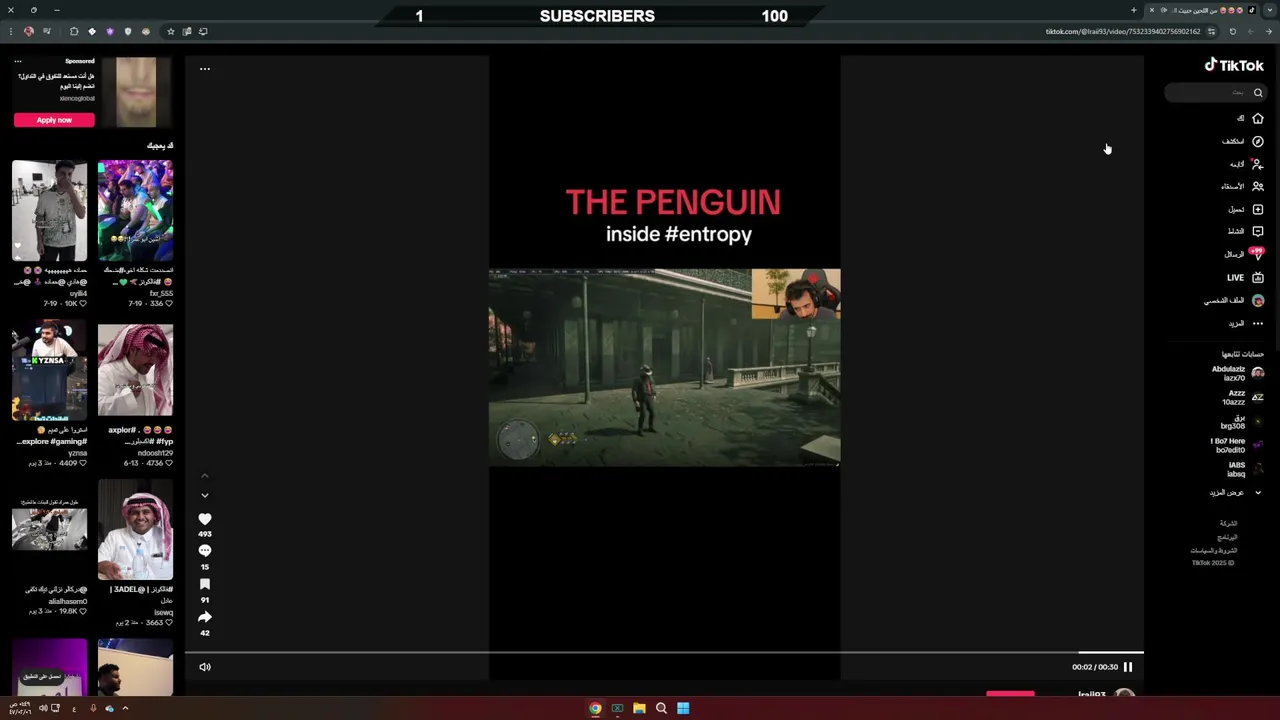This screenshot has width=1280, height=720.
Task: Click the magnifier search icon
Action: point(1258,92)
